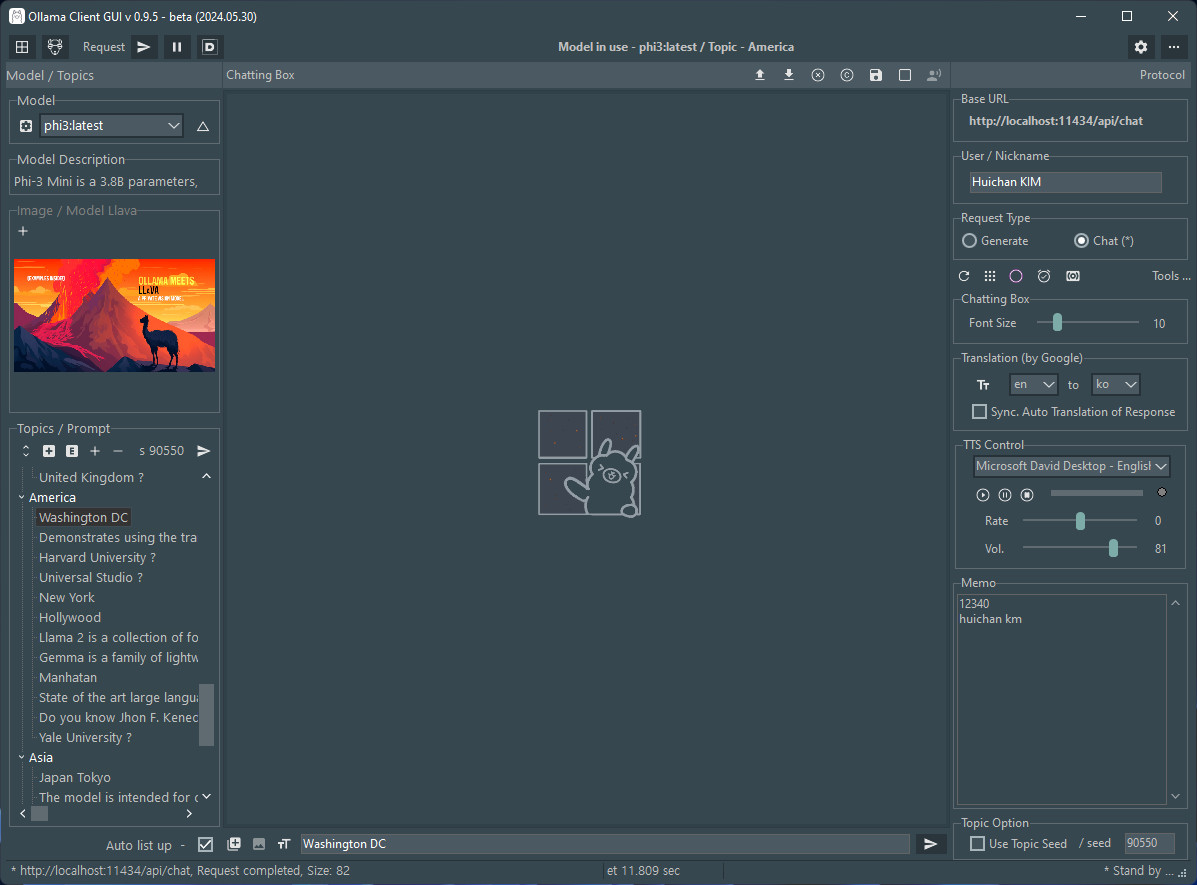Click the upload arrow icon in Chatting Box header
This screenshot has width=1197, height=885.
pos(760,75)
